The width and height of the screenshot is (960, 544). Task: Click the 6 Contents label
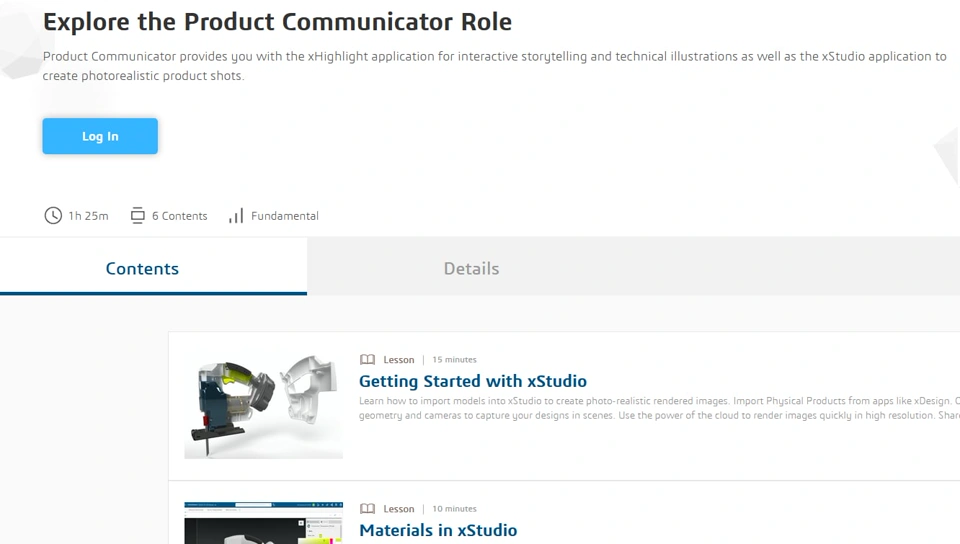click(x=180, y=216)
